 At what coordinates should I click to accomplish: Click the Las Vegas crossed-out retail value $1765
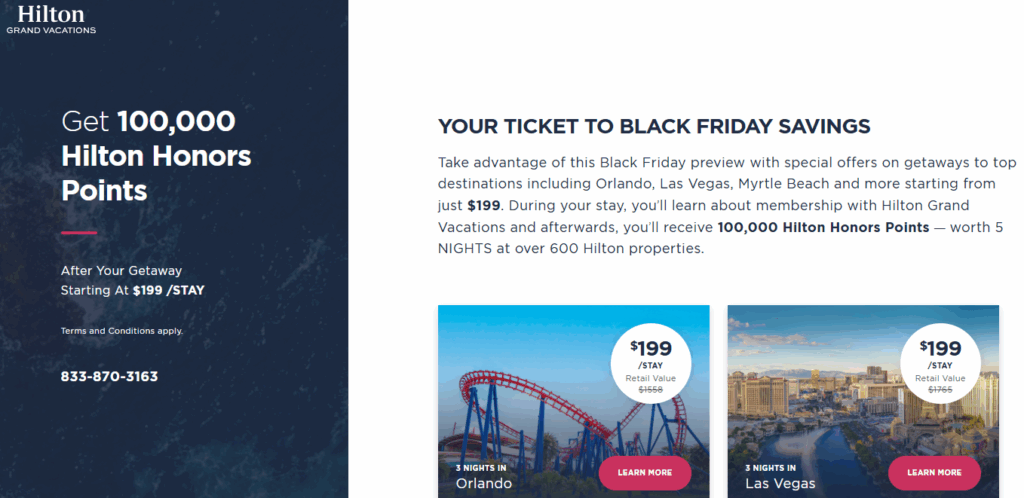pos(940,389)
